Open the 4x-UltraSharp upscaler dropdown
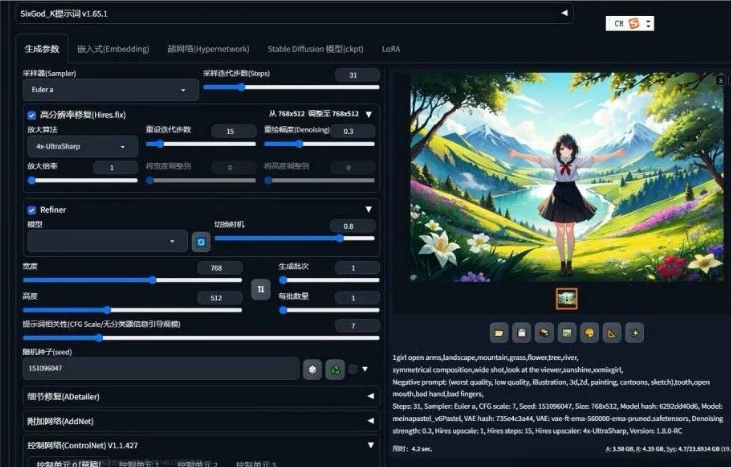This screenshot has height=467, width=731. point(83,146)
